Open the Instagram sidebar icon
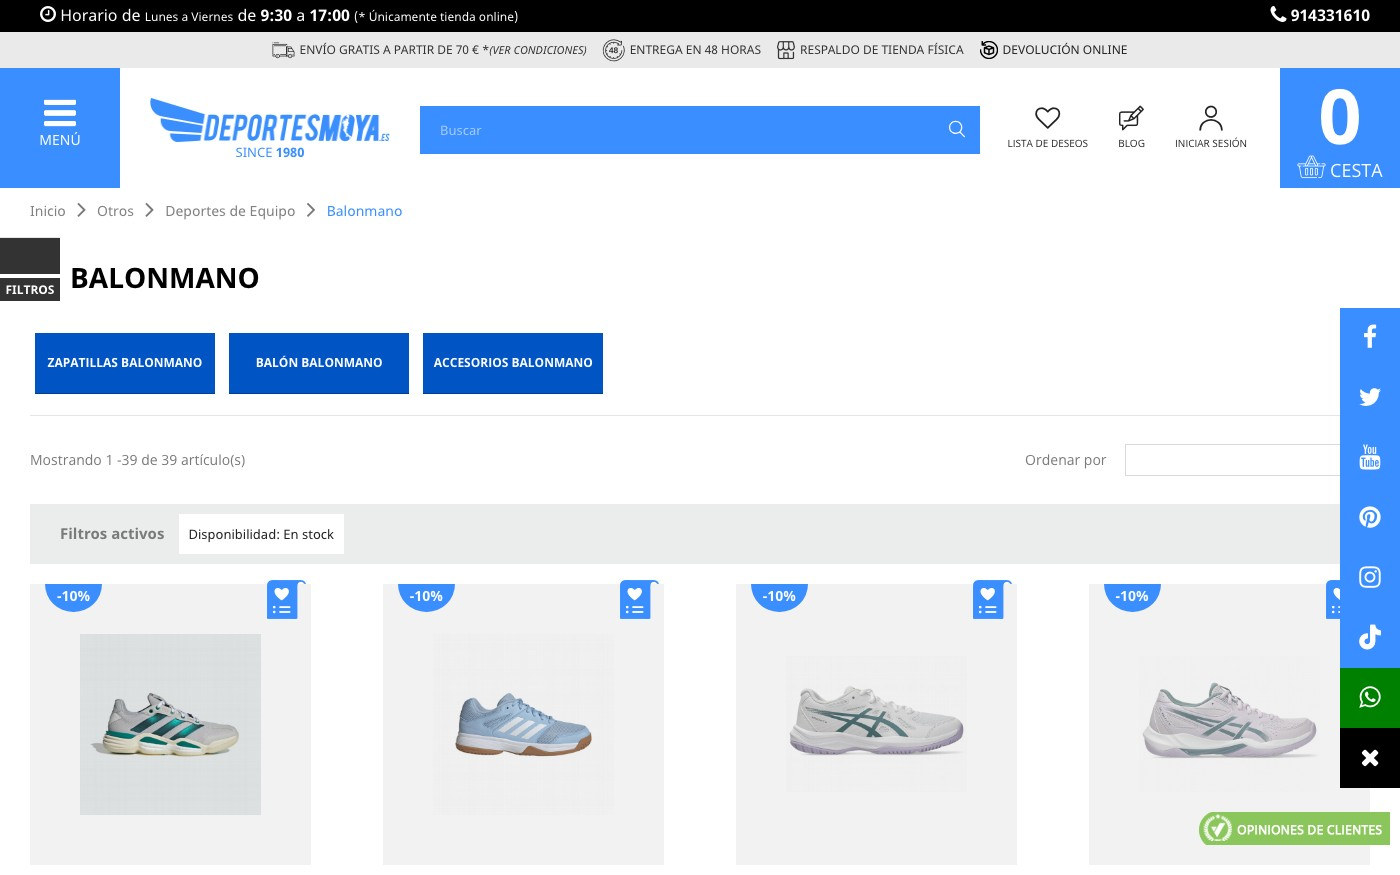This screenshot has height=875, width=1400. [x=1370, y=577]
